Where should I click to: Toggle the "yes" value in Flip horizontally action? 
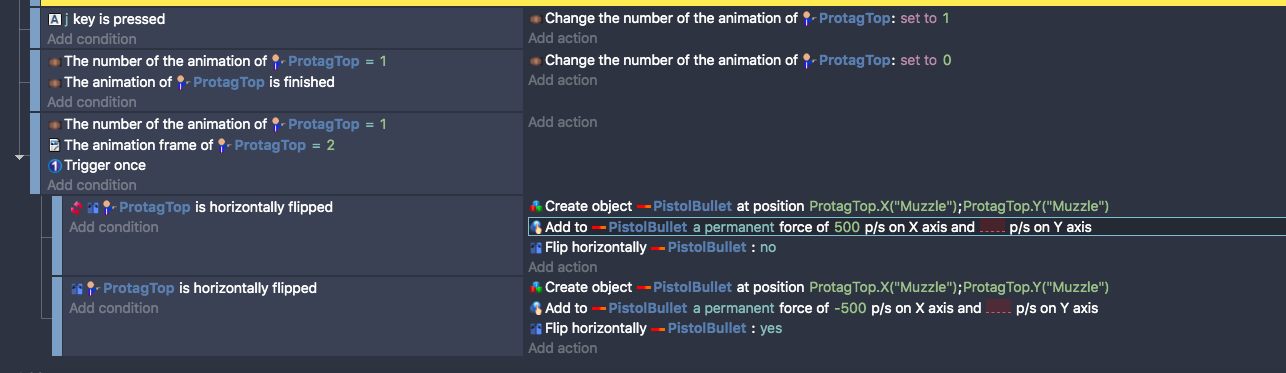pos(771,328)
